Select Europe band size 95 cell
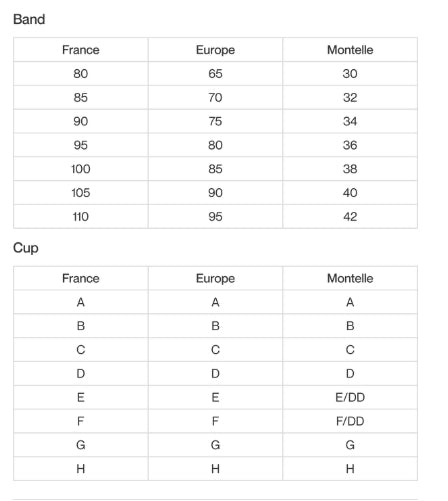 [x=215, y=217]
